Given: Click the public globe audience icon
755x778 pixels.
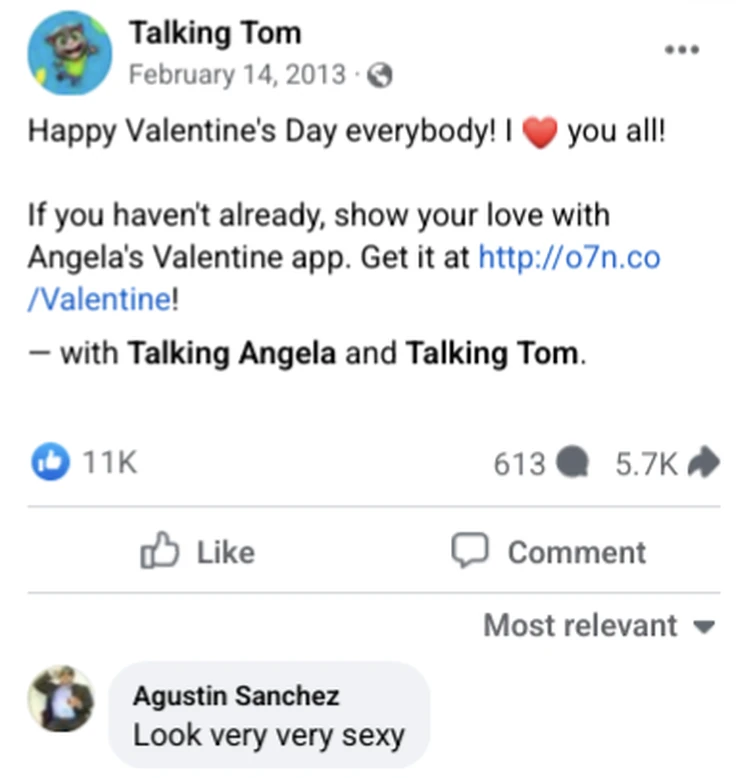Looking at the screenshot, I should 380,76.
